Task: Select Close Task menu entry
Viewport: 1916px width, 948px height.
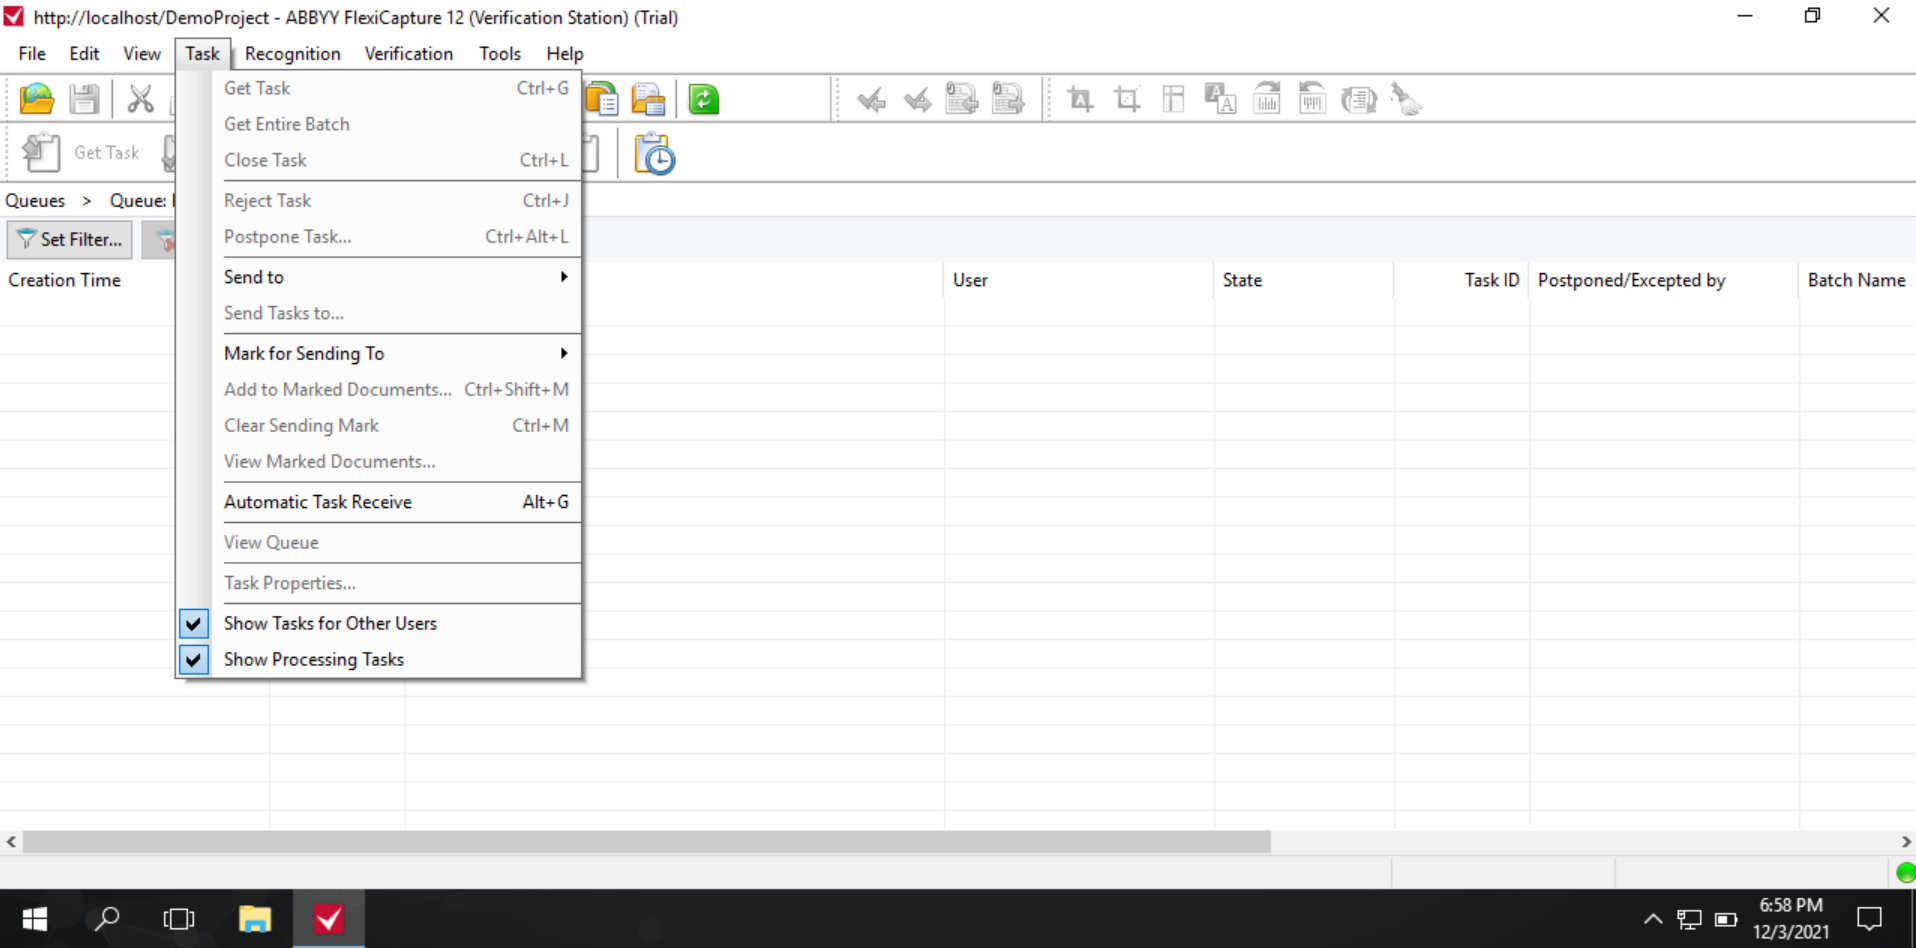Action: point(379,160)
